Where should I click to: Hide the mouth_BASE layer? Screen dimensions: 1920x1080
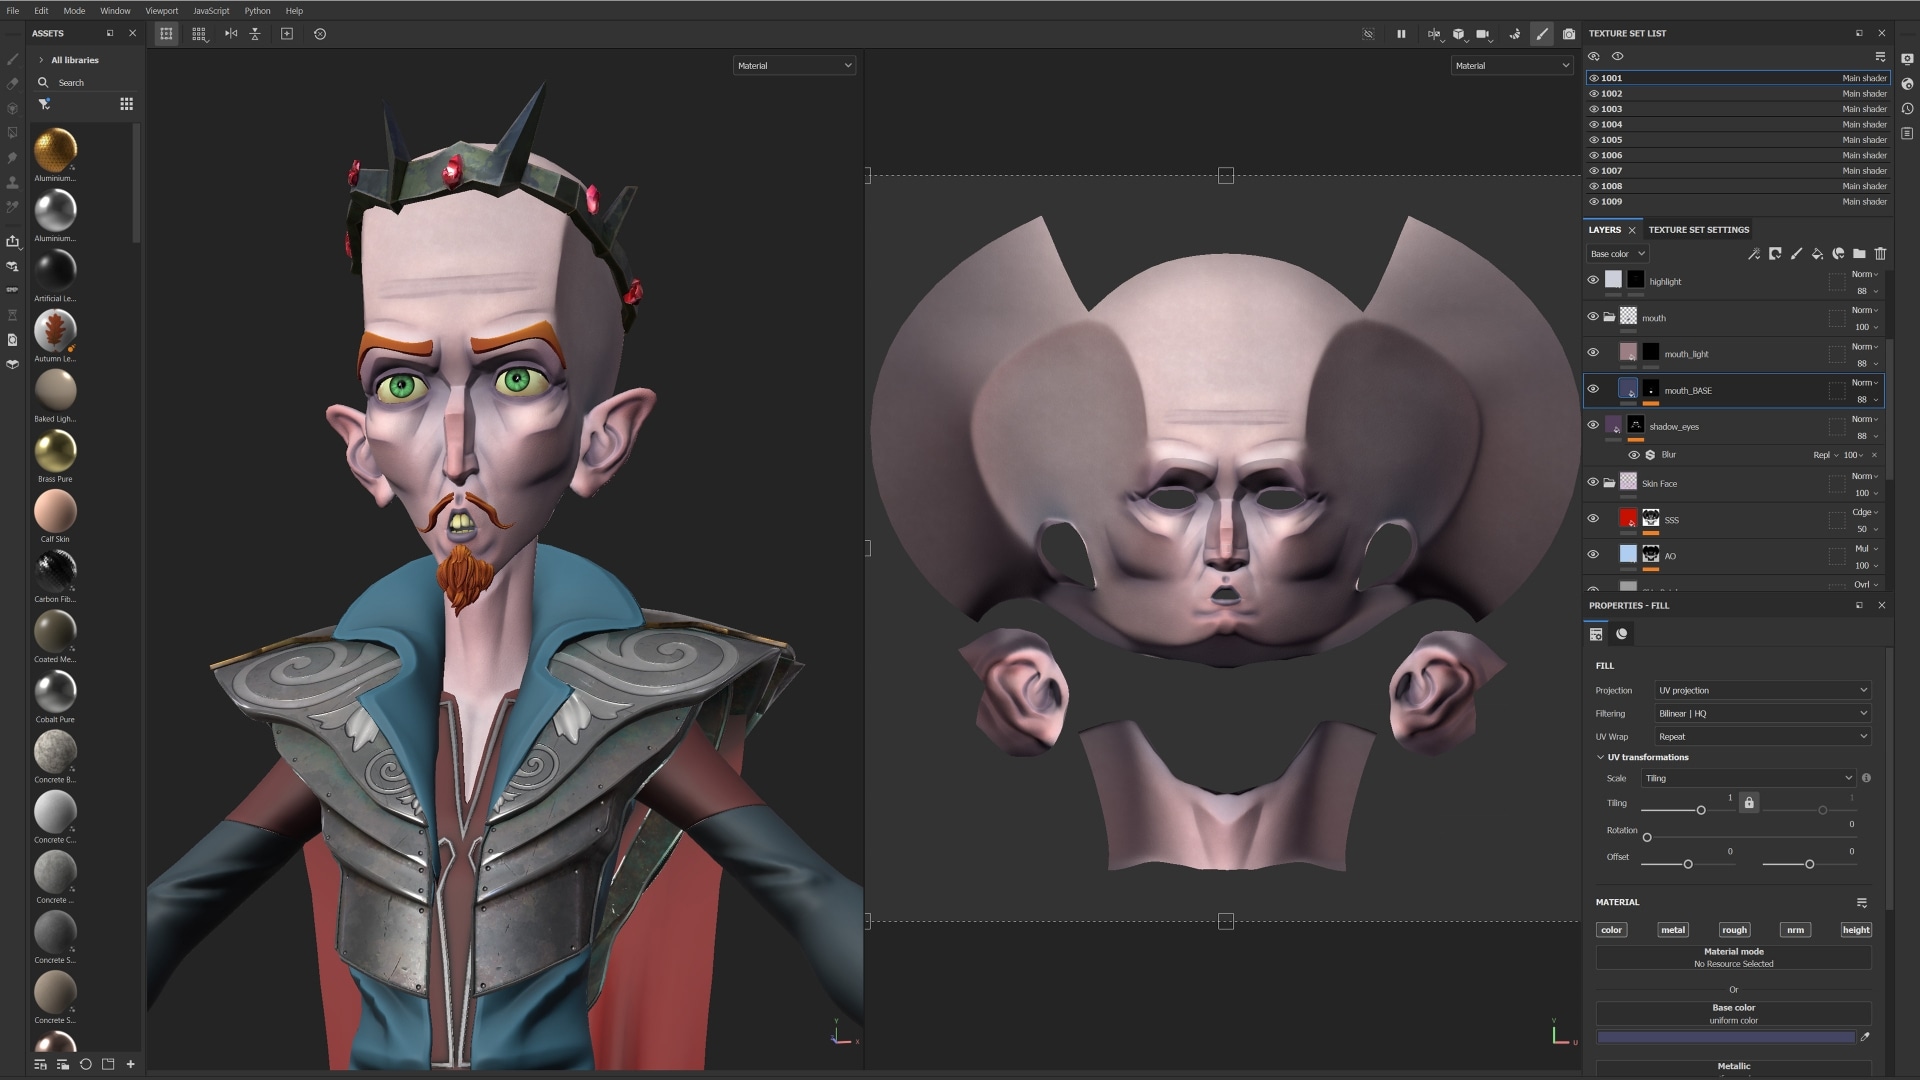1593,389
